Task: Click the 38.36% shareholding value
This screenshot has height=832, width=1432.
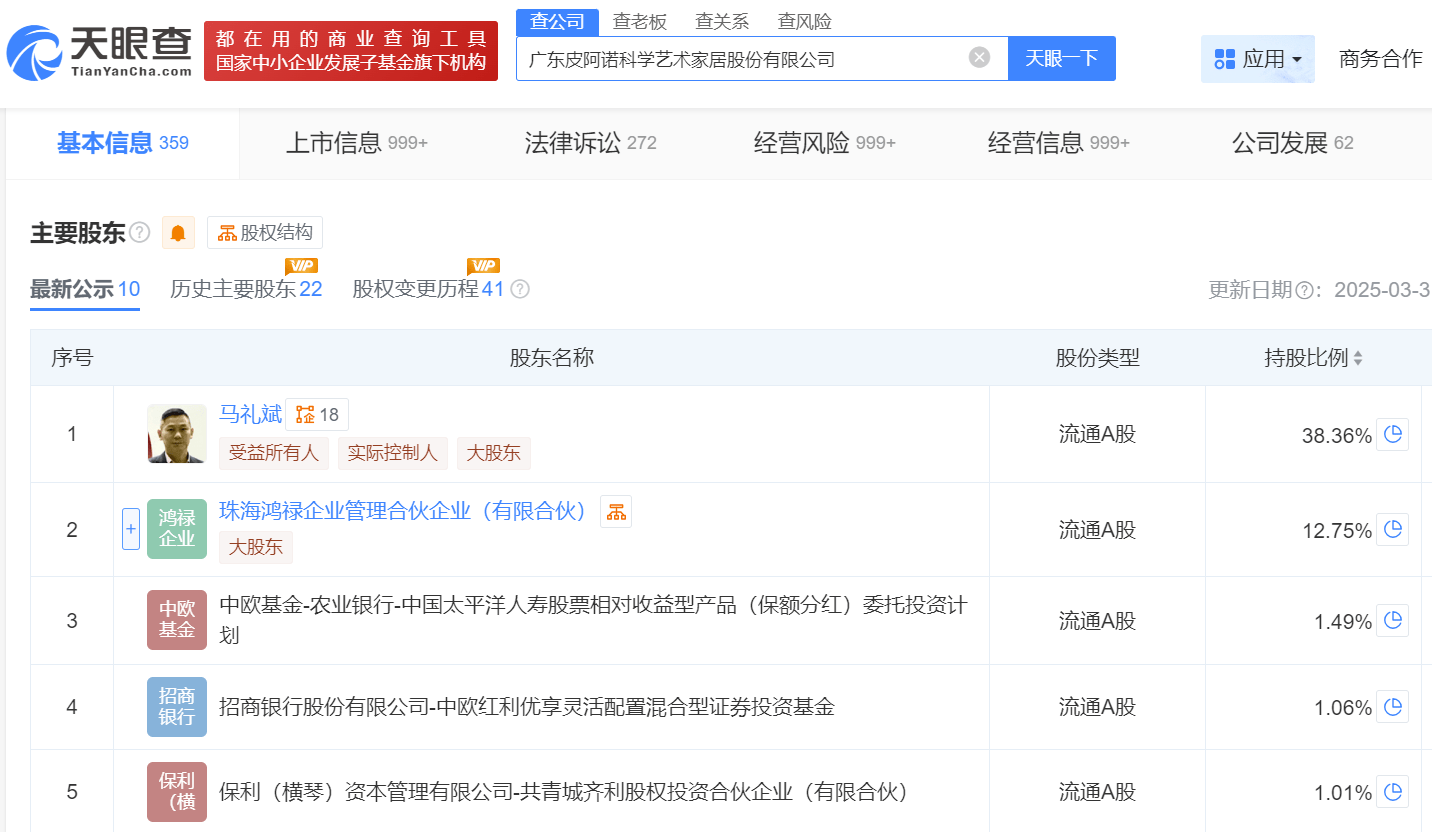Action: (x=1337, y=436)
